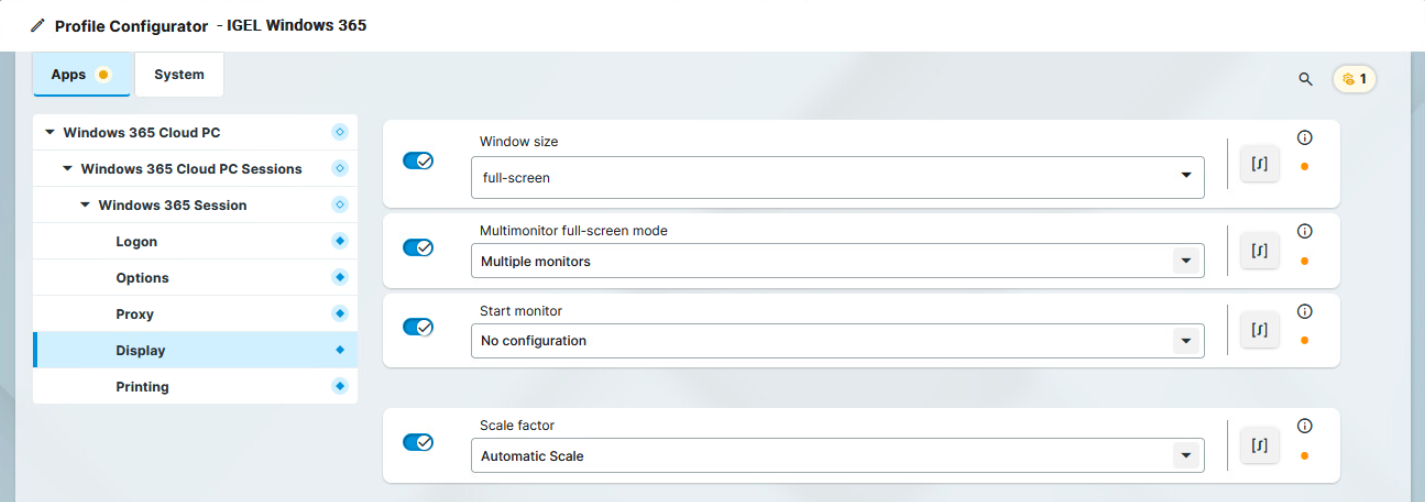Click the search magnifier icon
Screen dimensions: 1425x502
coord(1305,79)
